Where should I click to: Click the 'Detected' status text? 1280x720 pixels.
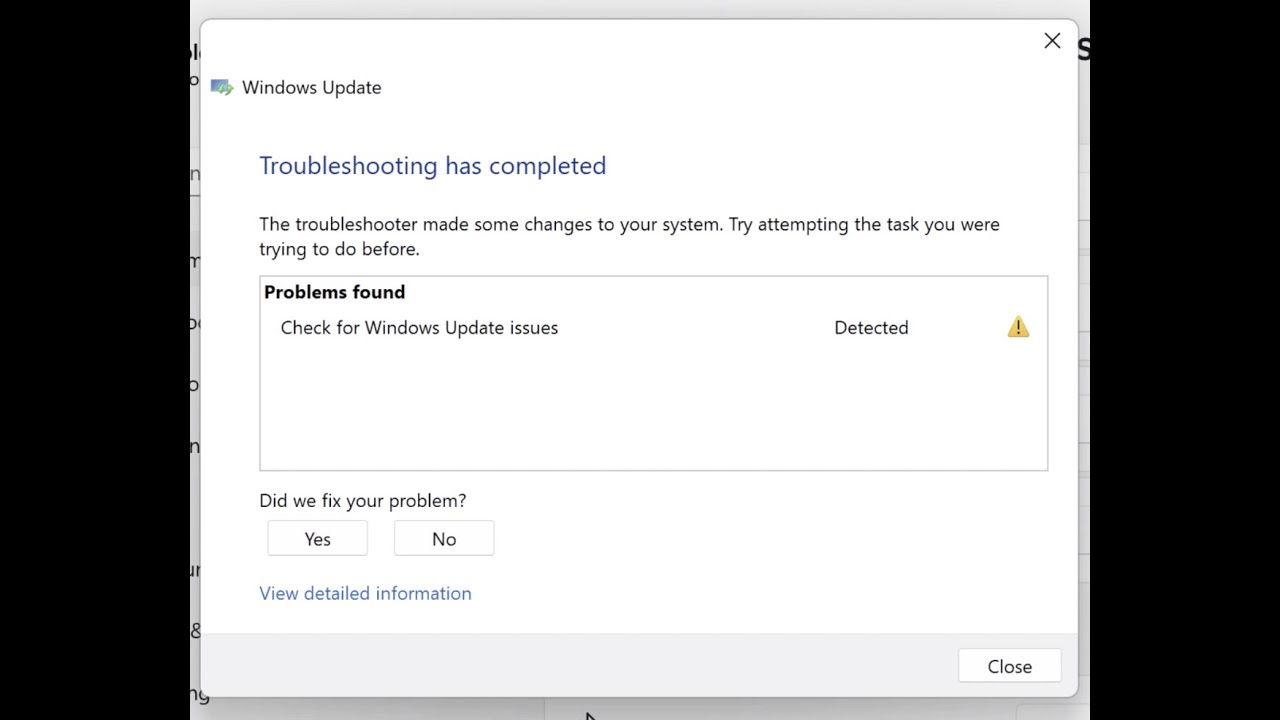tap(871, 328)
